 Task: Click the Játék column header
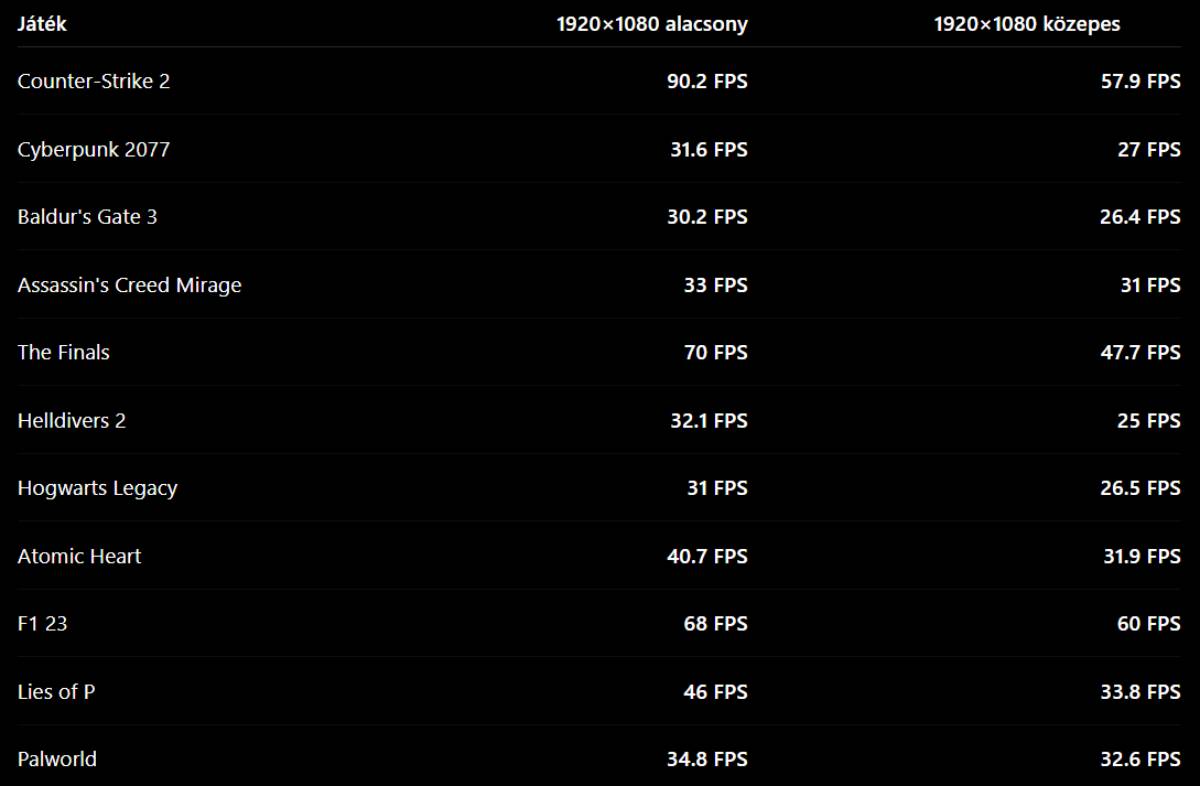click(42, 24)
